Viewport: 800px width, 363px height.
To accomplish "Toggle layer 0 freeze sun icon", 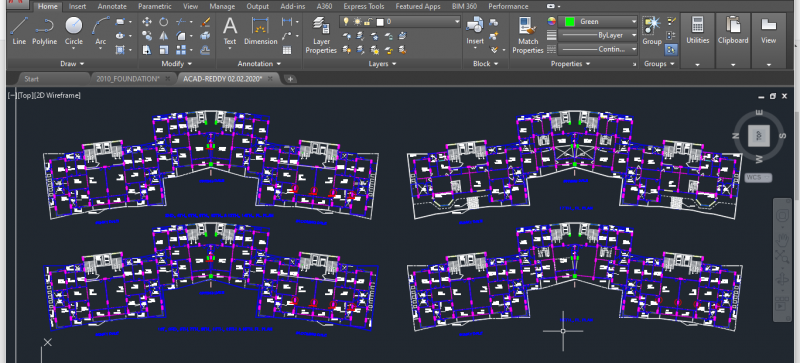I will [x=357, y=21].
